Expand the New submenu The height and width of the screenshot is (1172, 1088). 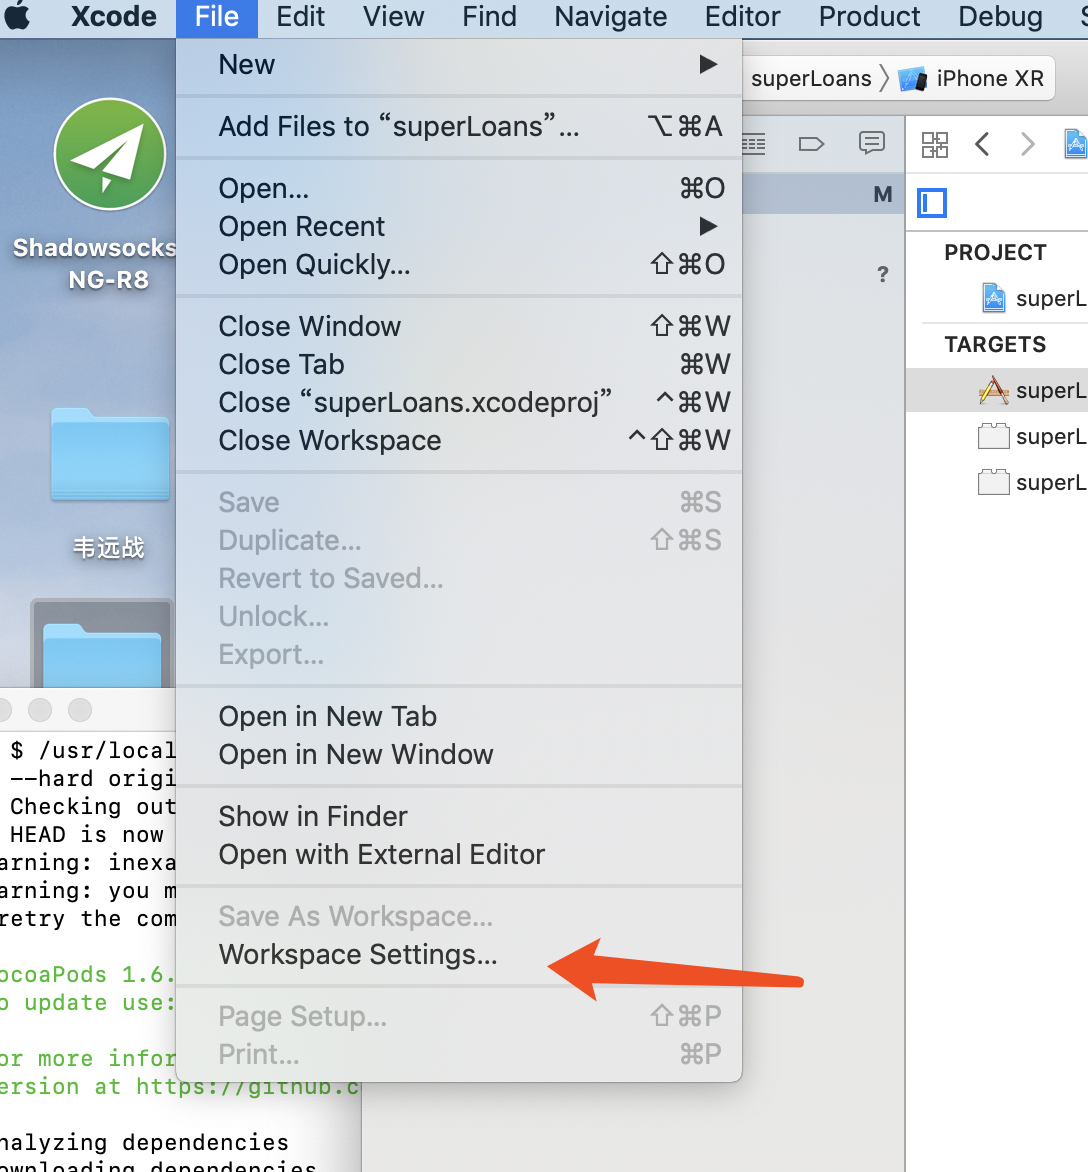click(459, 65)
